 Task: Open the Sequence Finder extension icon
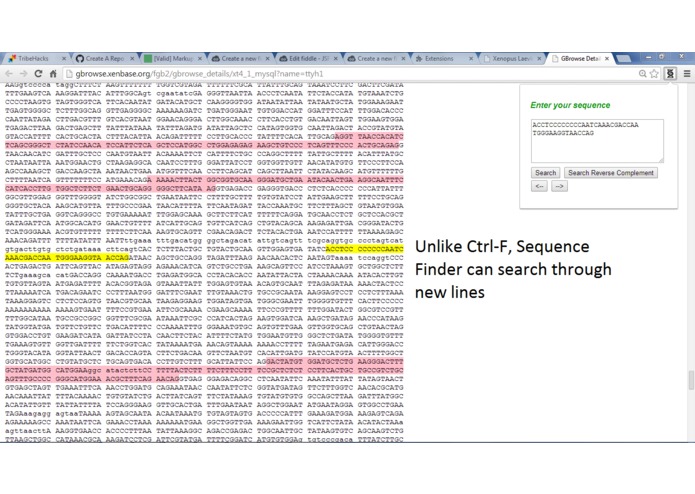pos(670,74)
